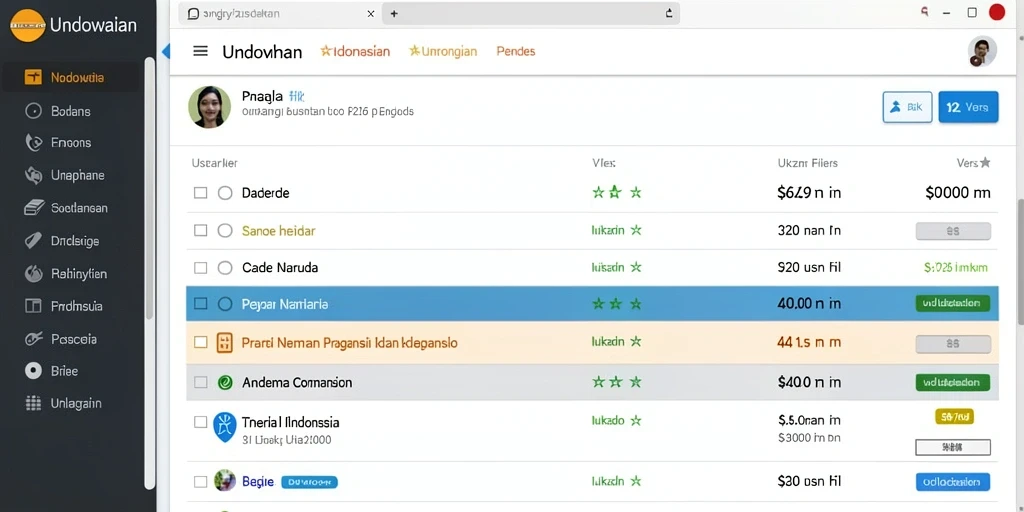1024x512 pixels.
Task: Click the yellow badge in Tnerial Ilndonssia row
Action: (x=955, y=416)
